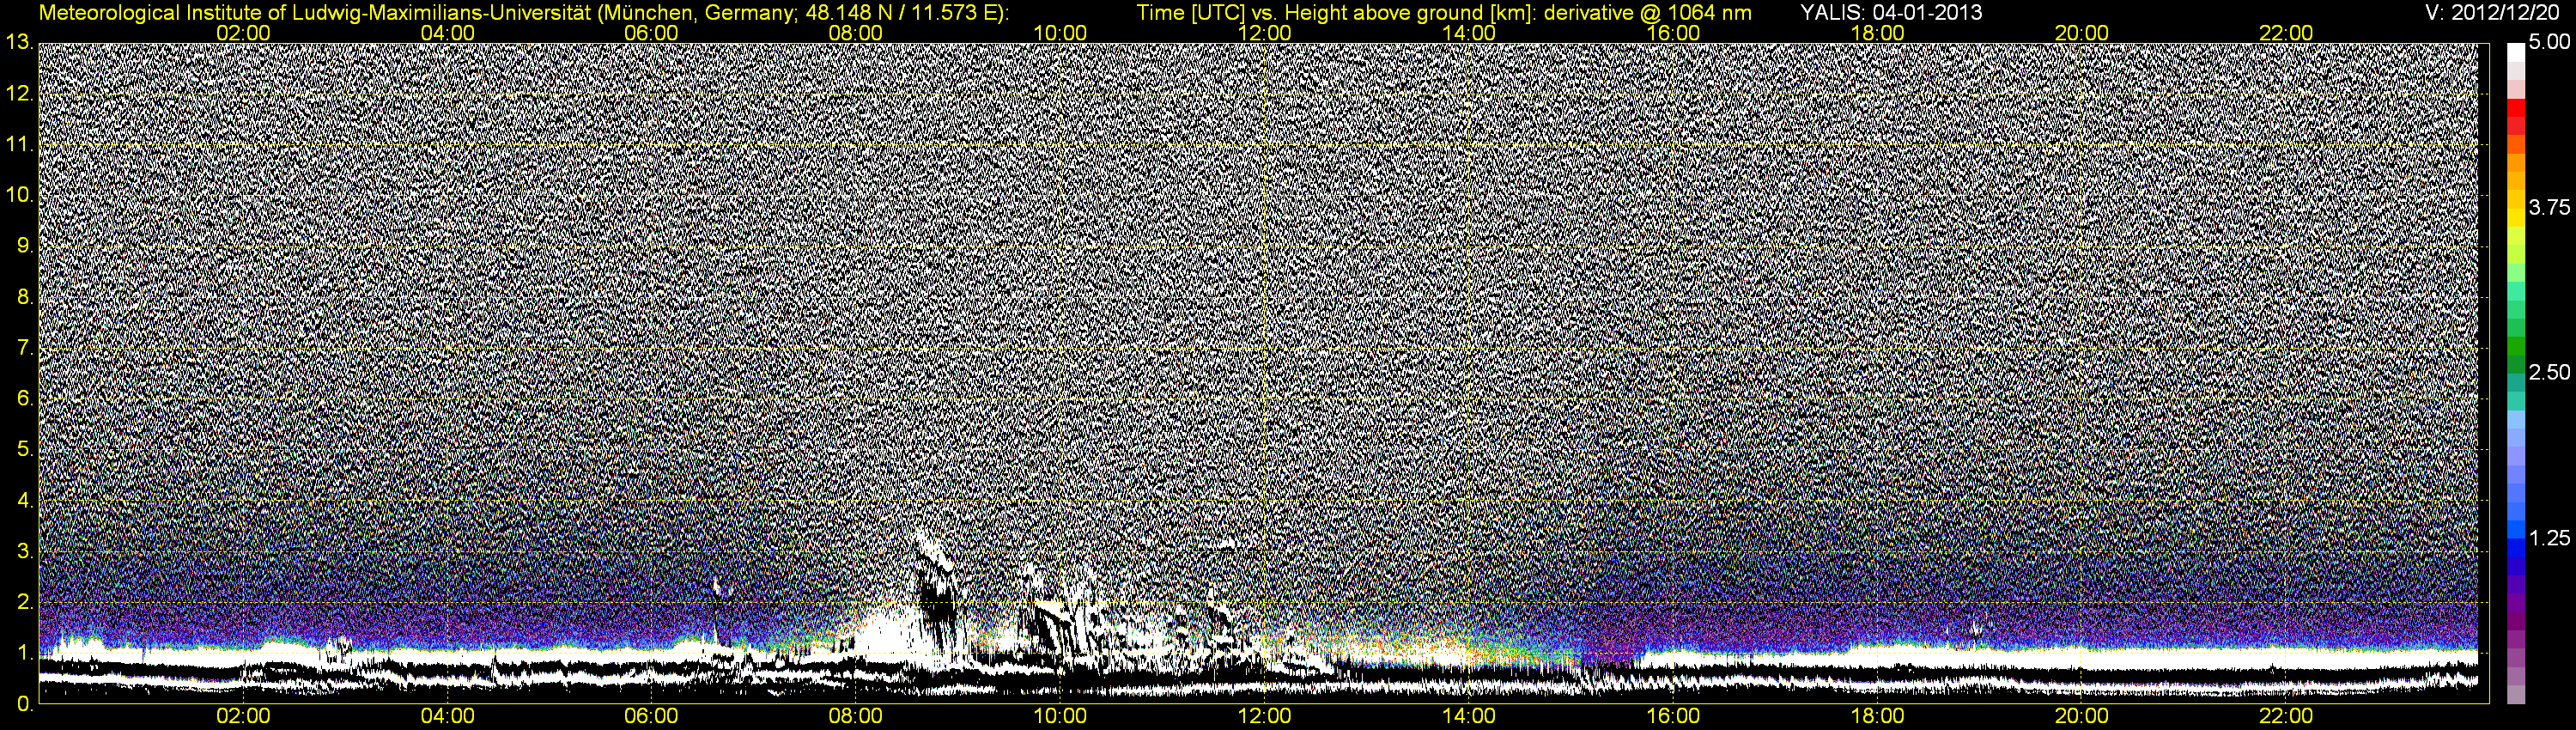2576x730 pixels.
Task: Click the 1.25 value on the color scale
Action: 2549,538
